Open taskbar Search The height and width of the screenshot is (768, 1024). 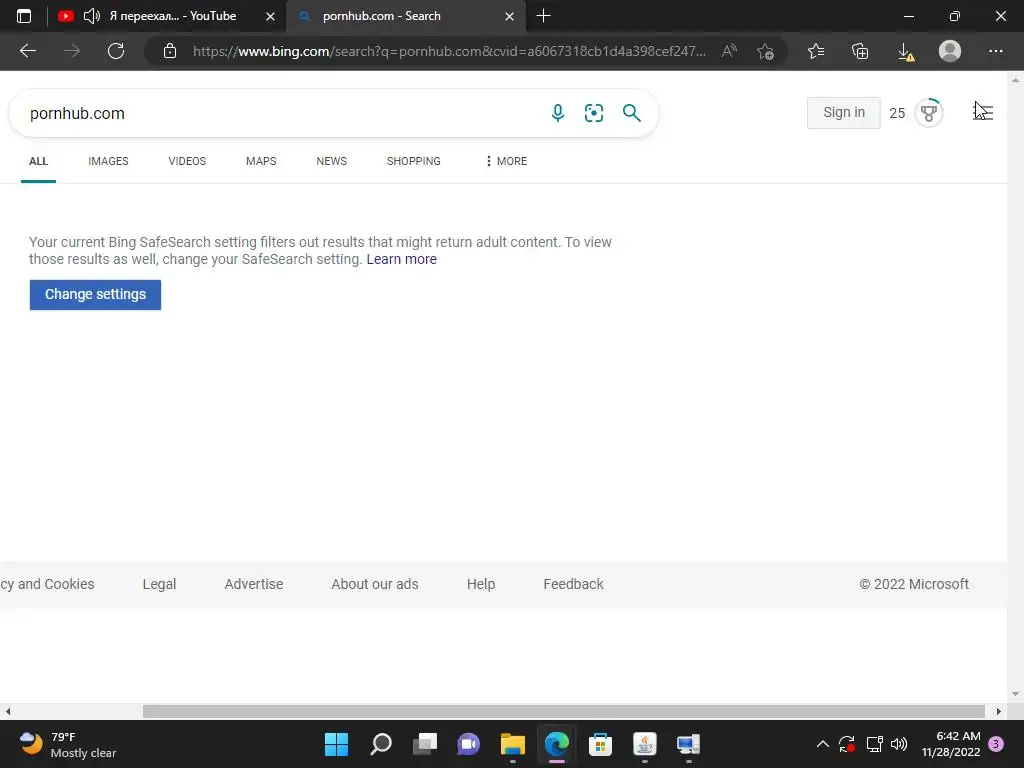381,744
